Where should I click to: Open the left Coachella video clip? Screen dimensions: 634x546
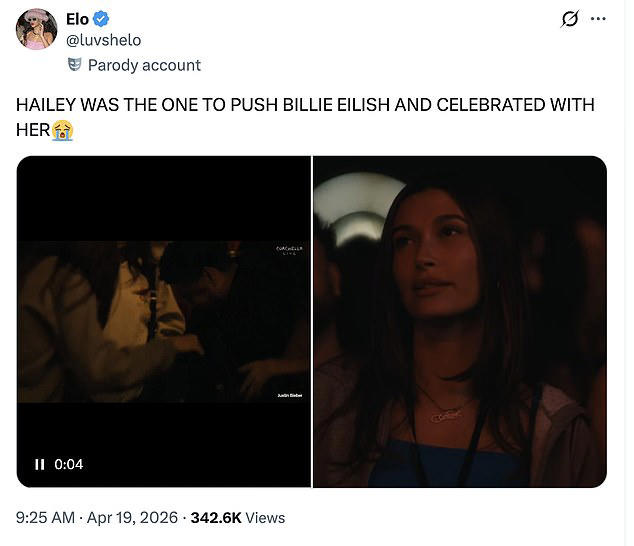[164, 322]
